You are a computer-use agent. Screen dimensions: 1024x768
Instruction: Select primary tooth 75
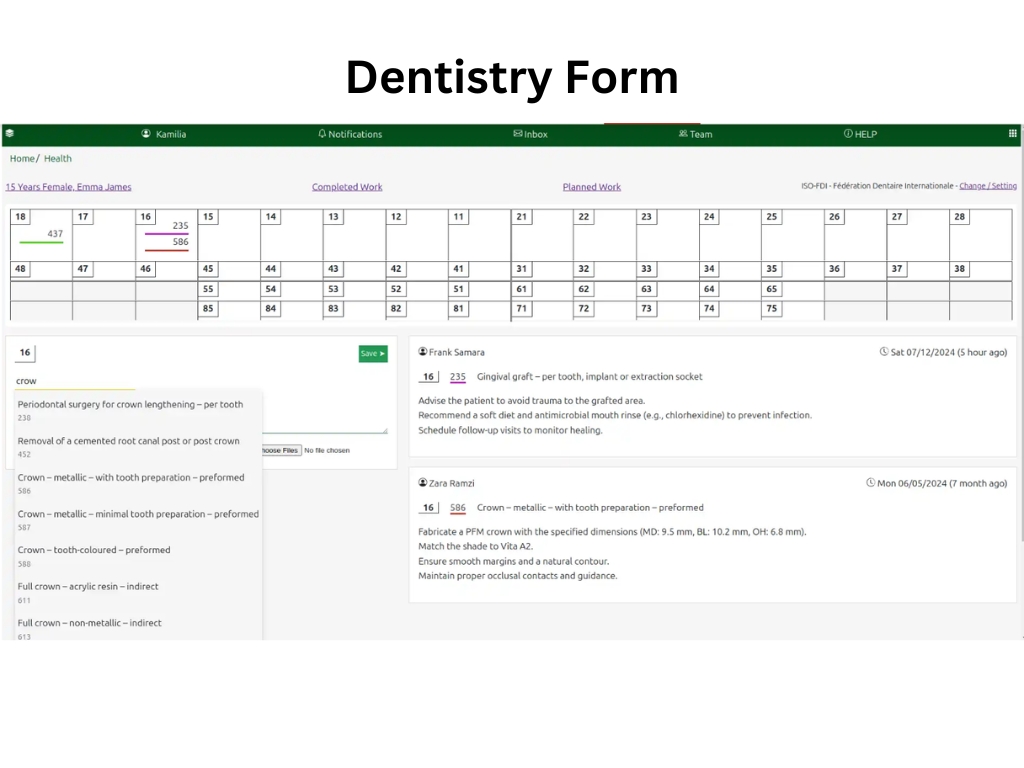[x=771, y=308]
